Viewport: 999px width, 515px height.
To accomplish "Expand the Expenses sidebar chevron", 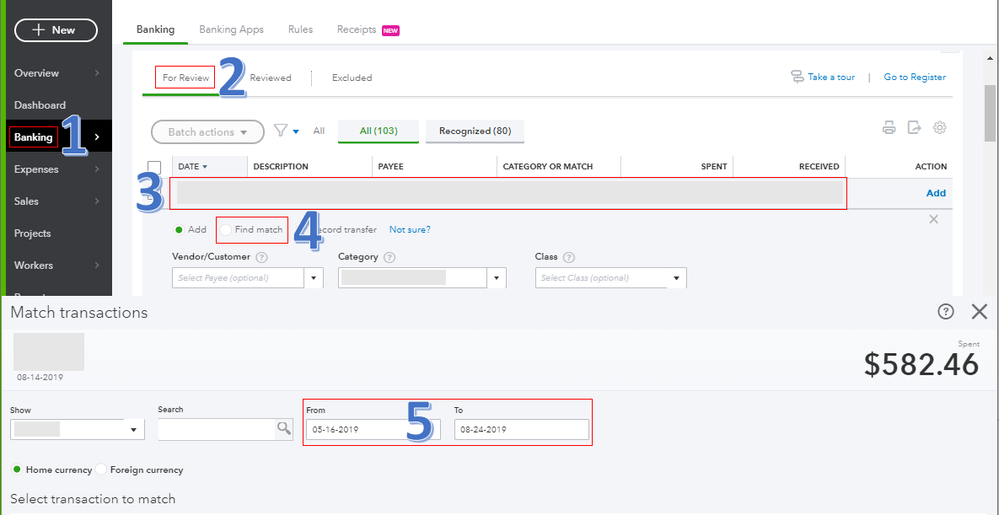I will 97,170.
